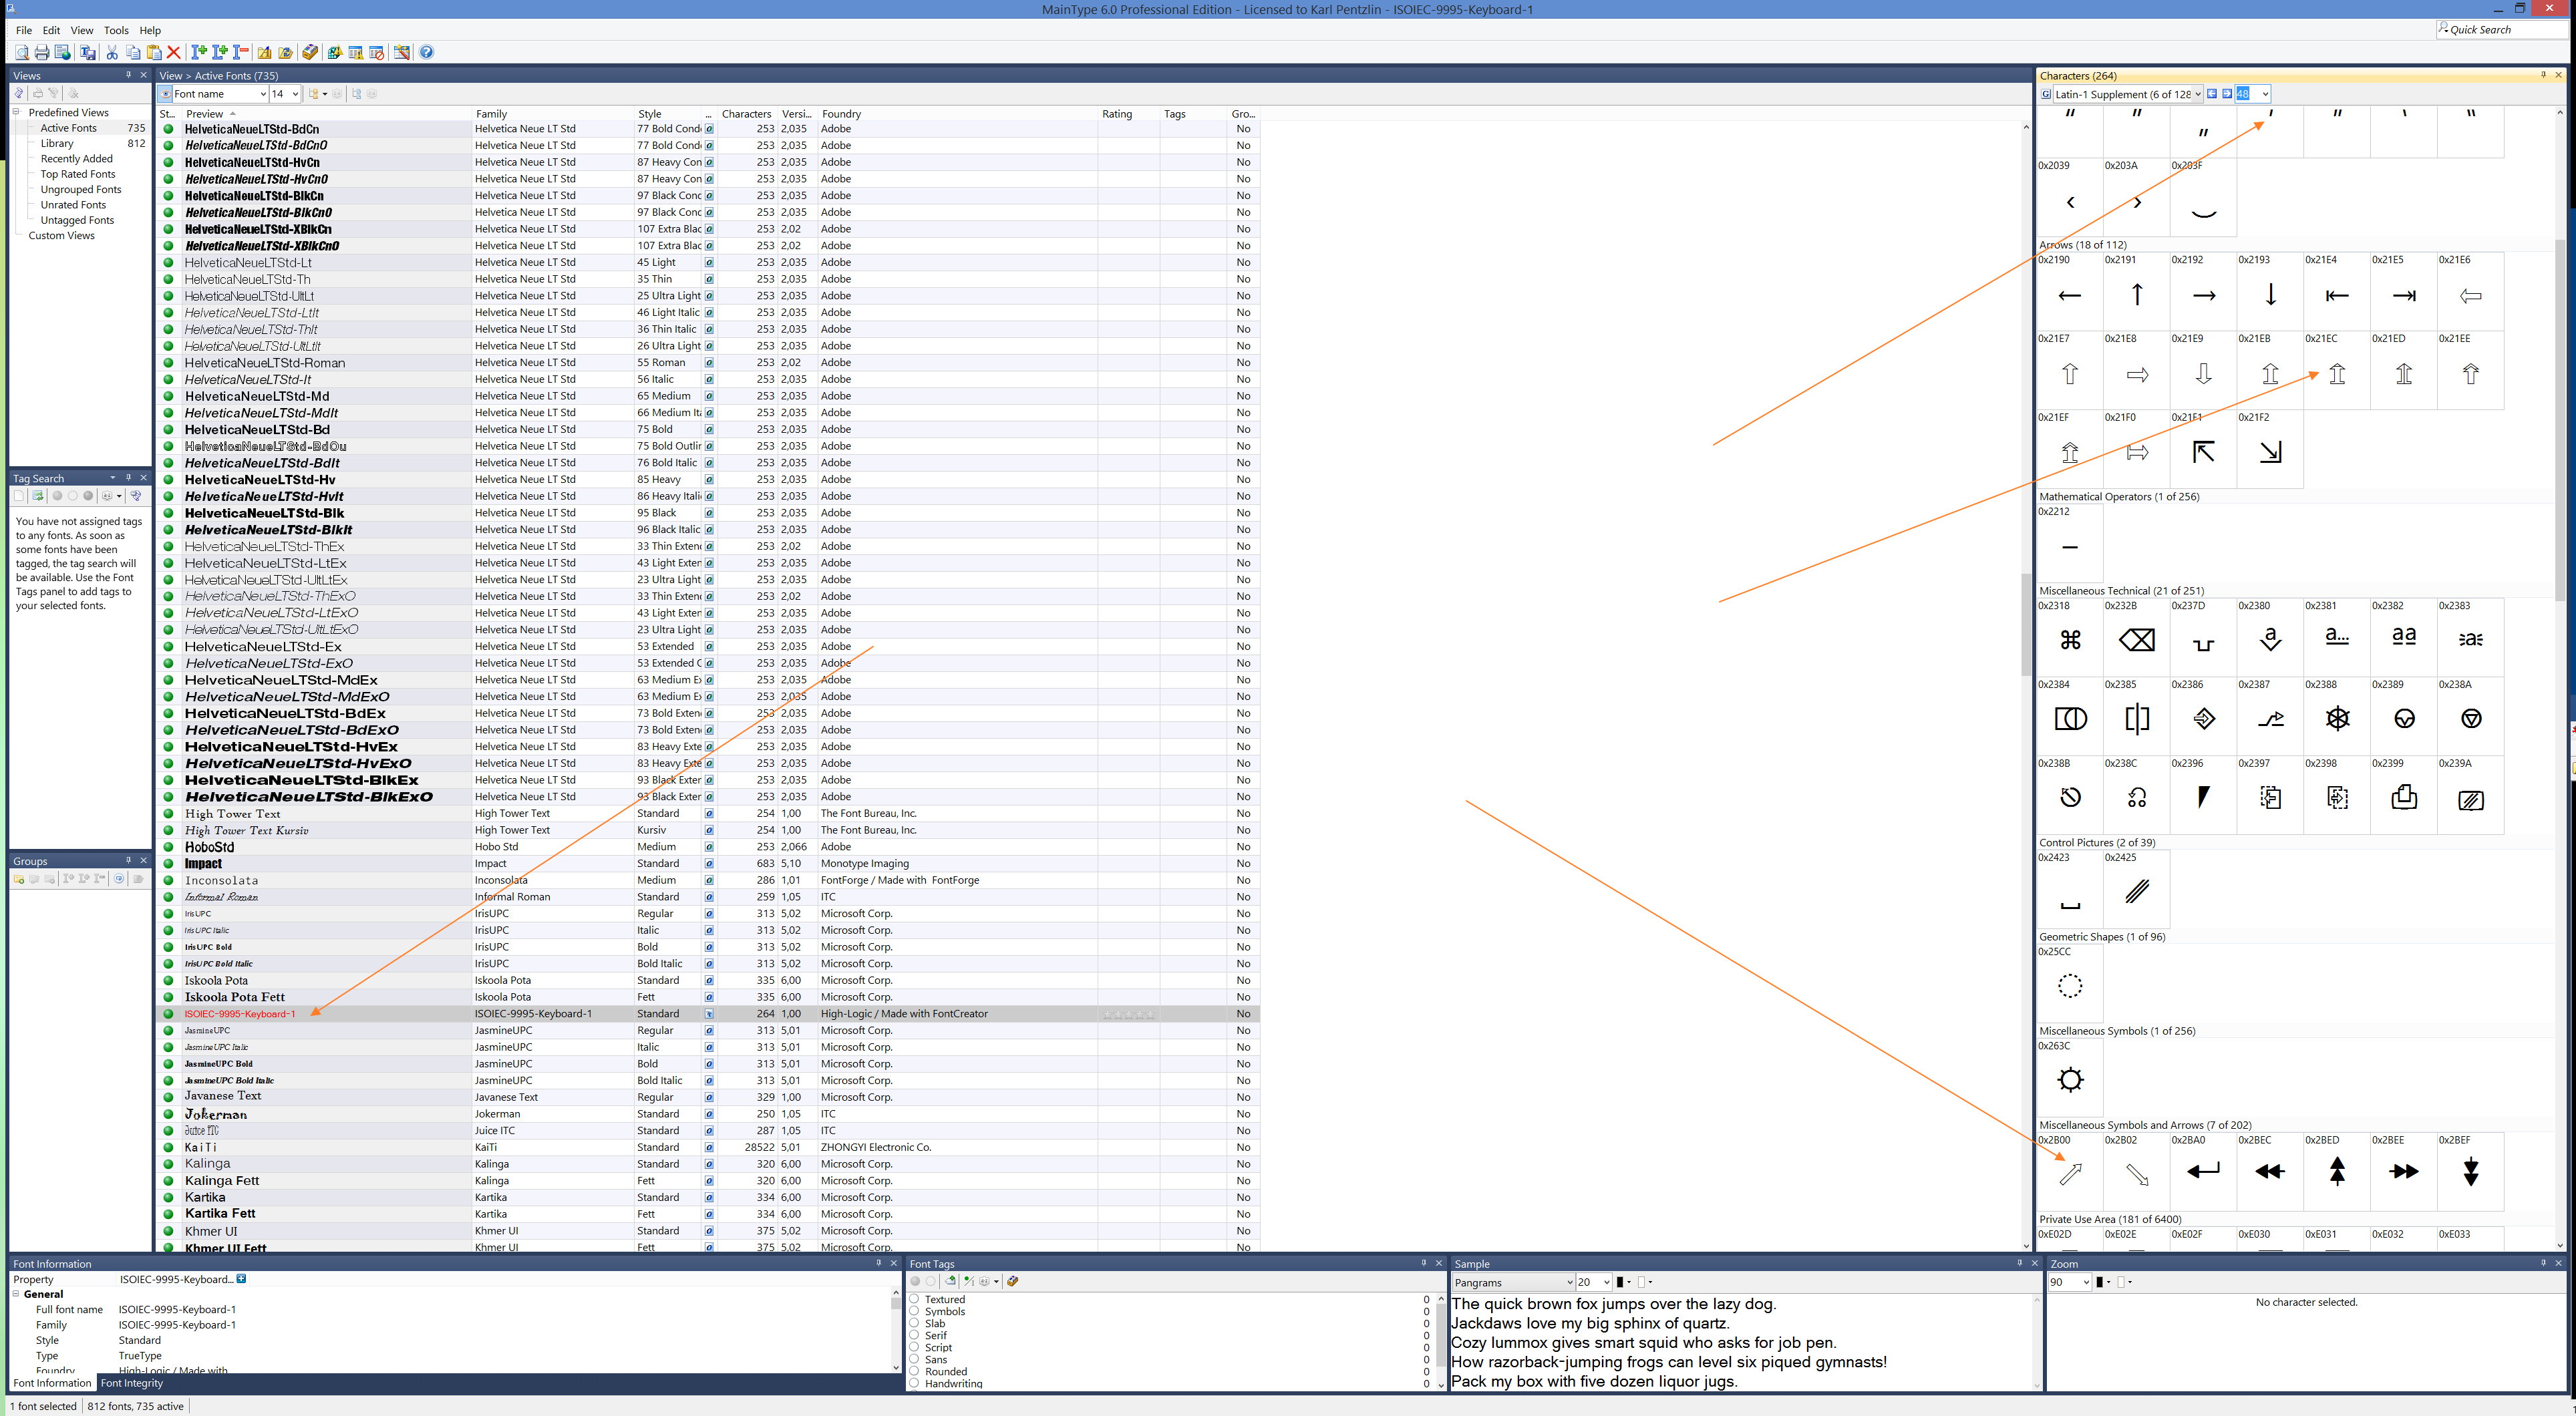This screenshot has width=2576, height=1416.
Task: Click the save fonts floppy disk icon
Action: click(x=88, y=52)
